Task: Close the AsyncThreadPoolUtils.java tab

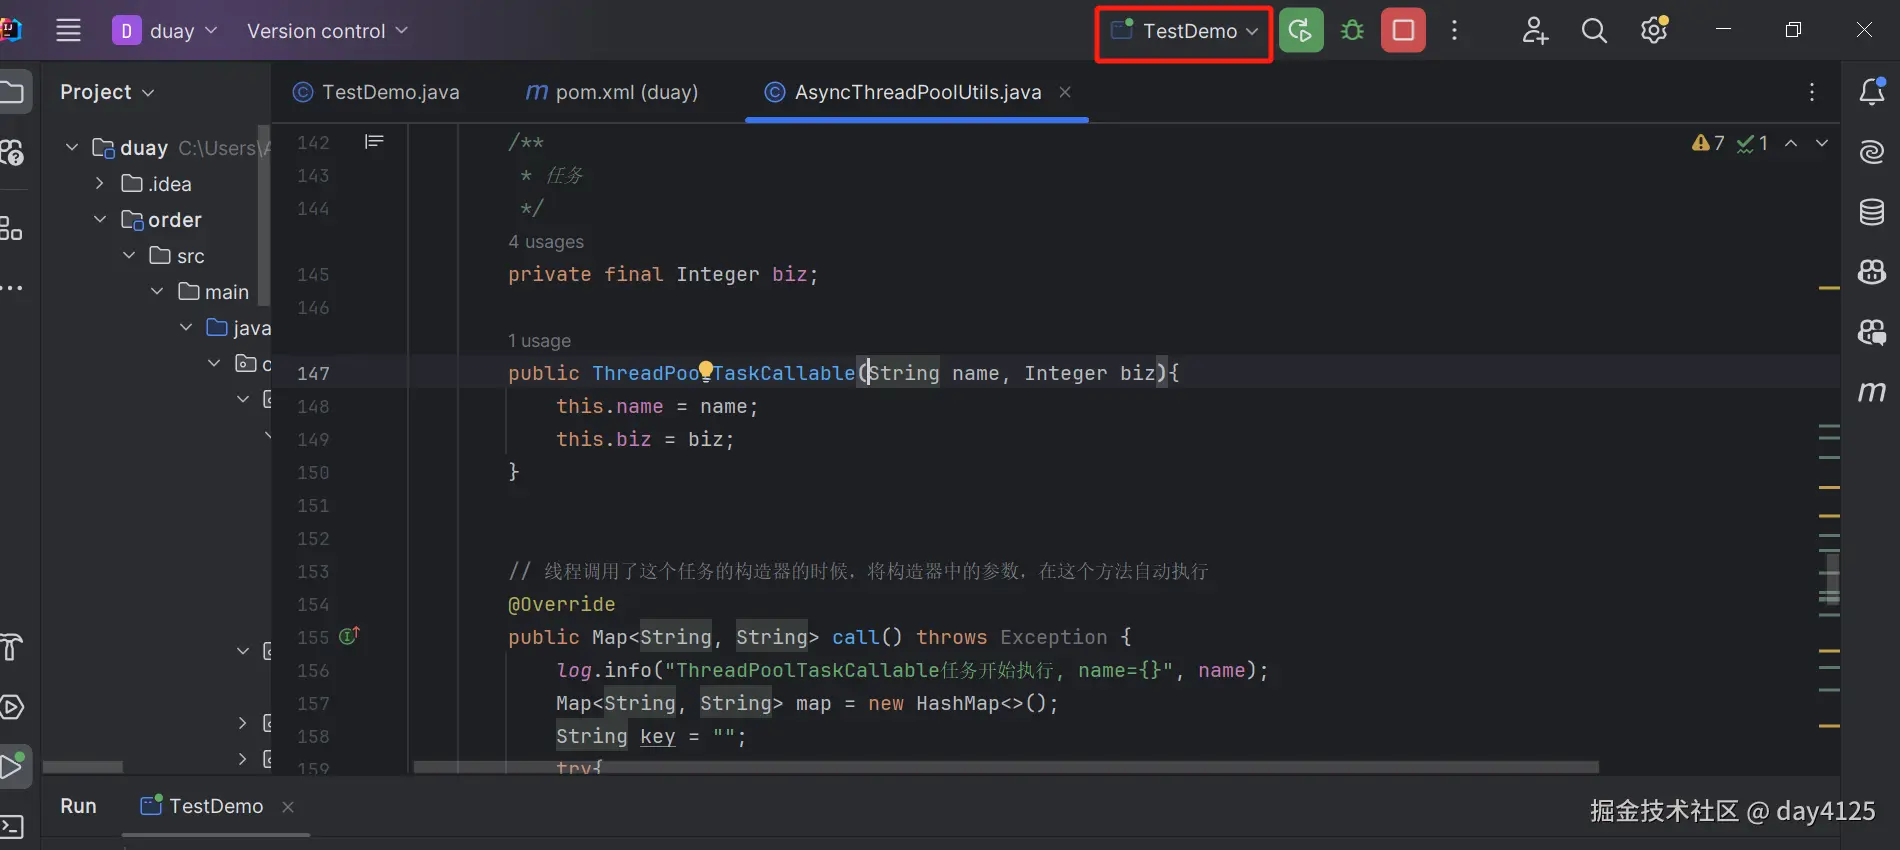Action: [1065, 92]
